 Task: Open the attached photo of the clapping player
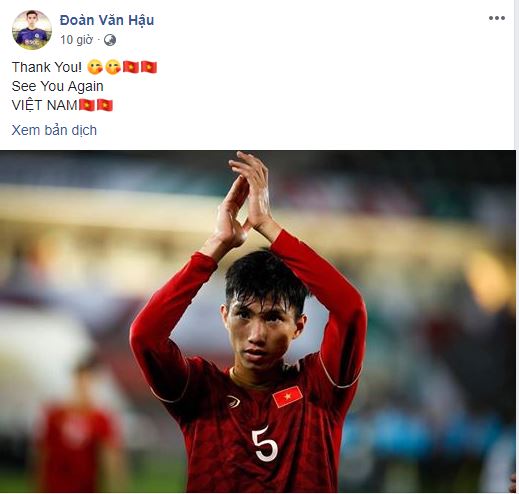(x=257, y=321)
